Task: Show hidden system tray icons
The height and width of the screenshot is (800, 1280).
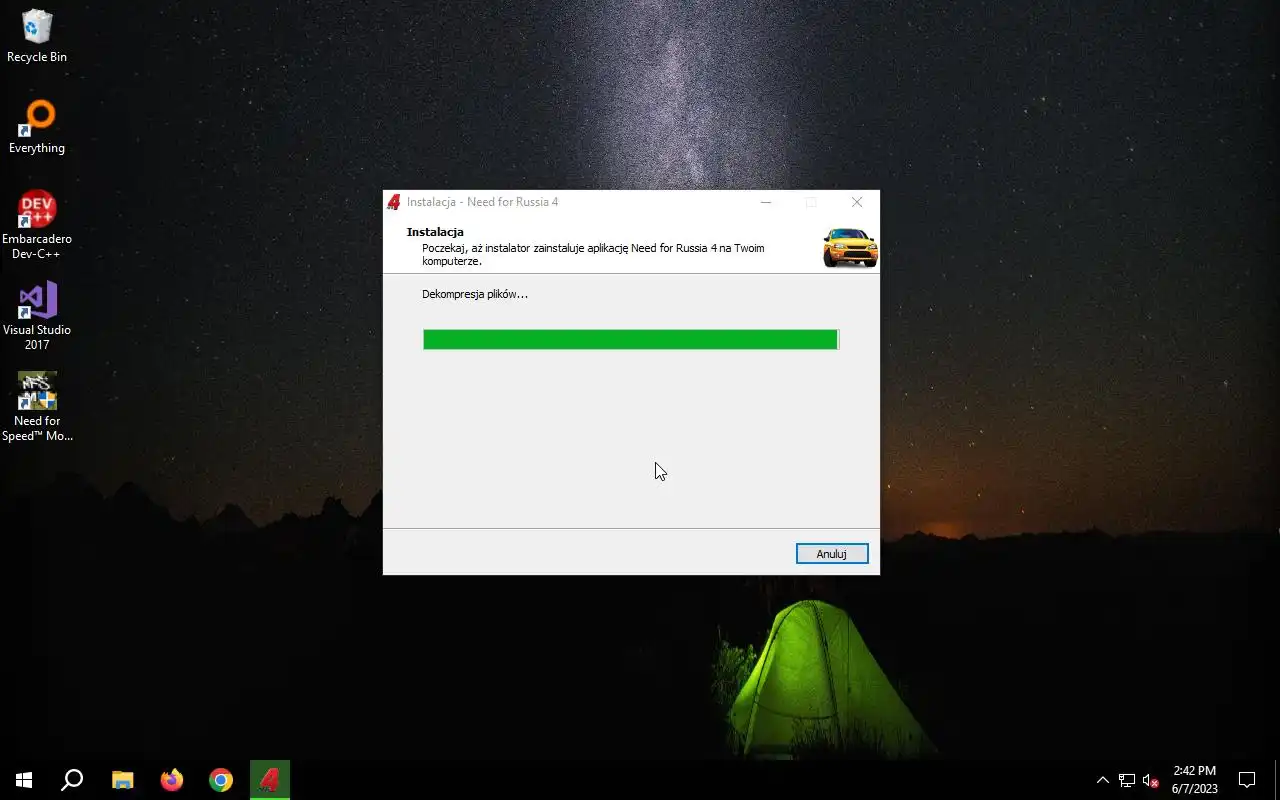Action: 1103,780
